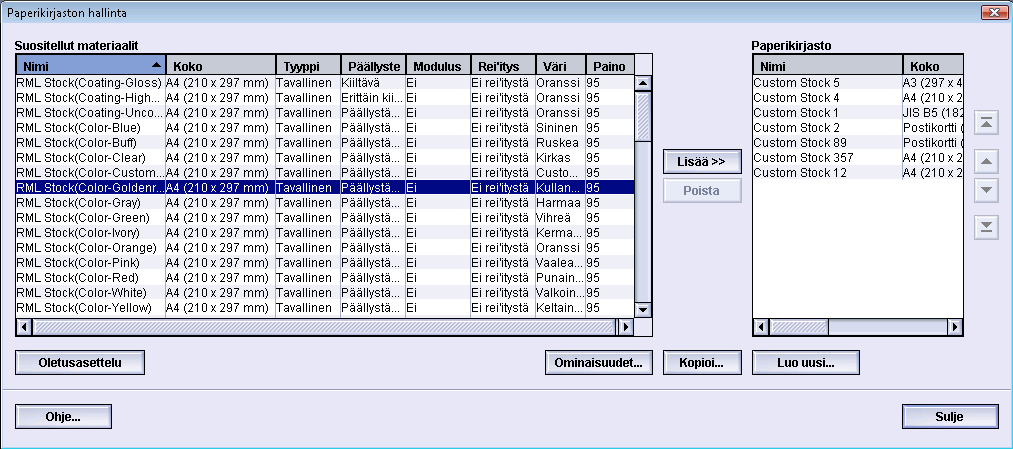This screenshot has height=449, width=1013.
Task: Click right arrow of Paperikirjasto horizontal scrollbar
Action: (x=955, y=327)
